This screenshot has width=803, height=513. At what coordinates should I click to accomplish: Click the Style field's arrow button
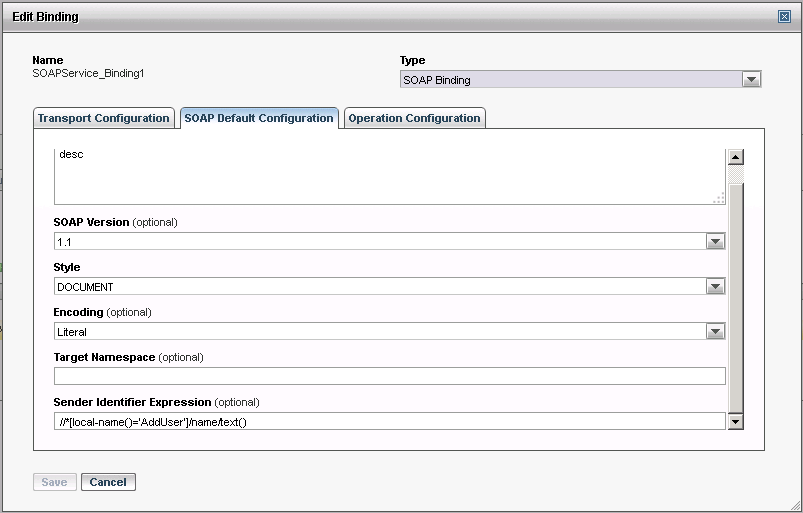tap(715, 287)
